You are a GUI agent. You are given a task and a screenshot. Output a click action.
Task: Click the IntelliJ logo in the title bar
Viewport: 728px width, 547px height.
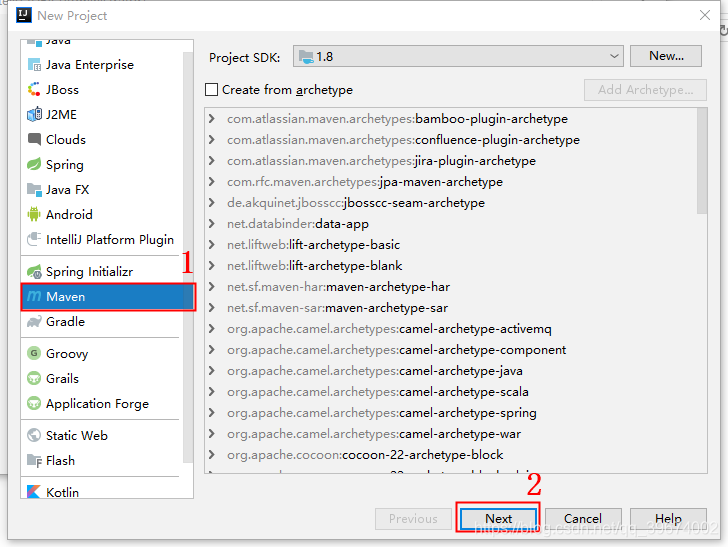24,15
